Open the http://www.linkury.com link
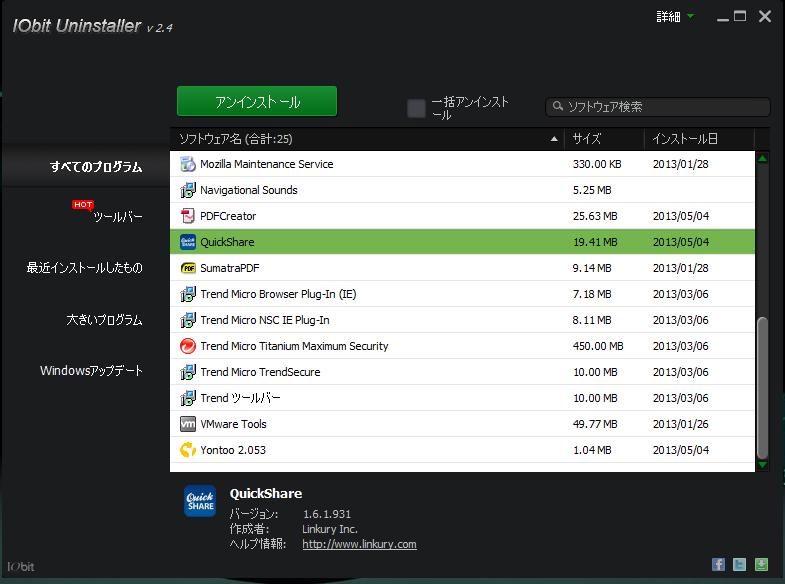 coord(359,544)
